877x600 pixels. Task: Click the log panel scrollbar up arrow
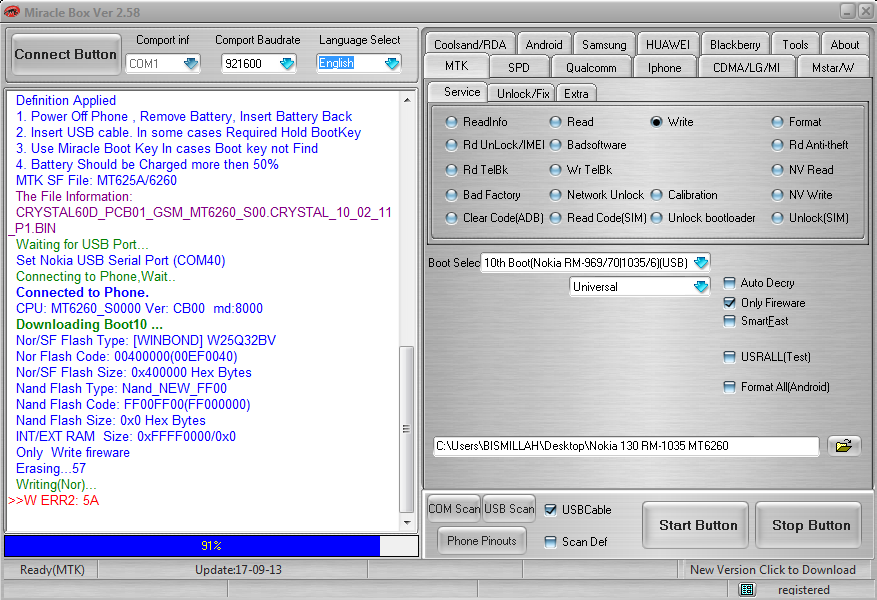pyautogui.click(x=407, y=100)
